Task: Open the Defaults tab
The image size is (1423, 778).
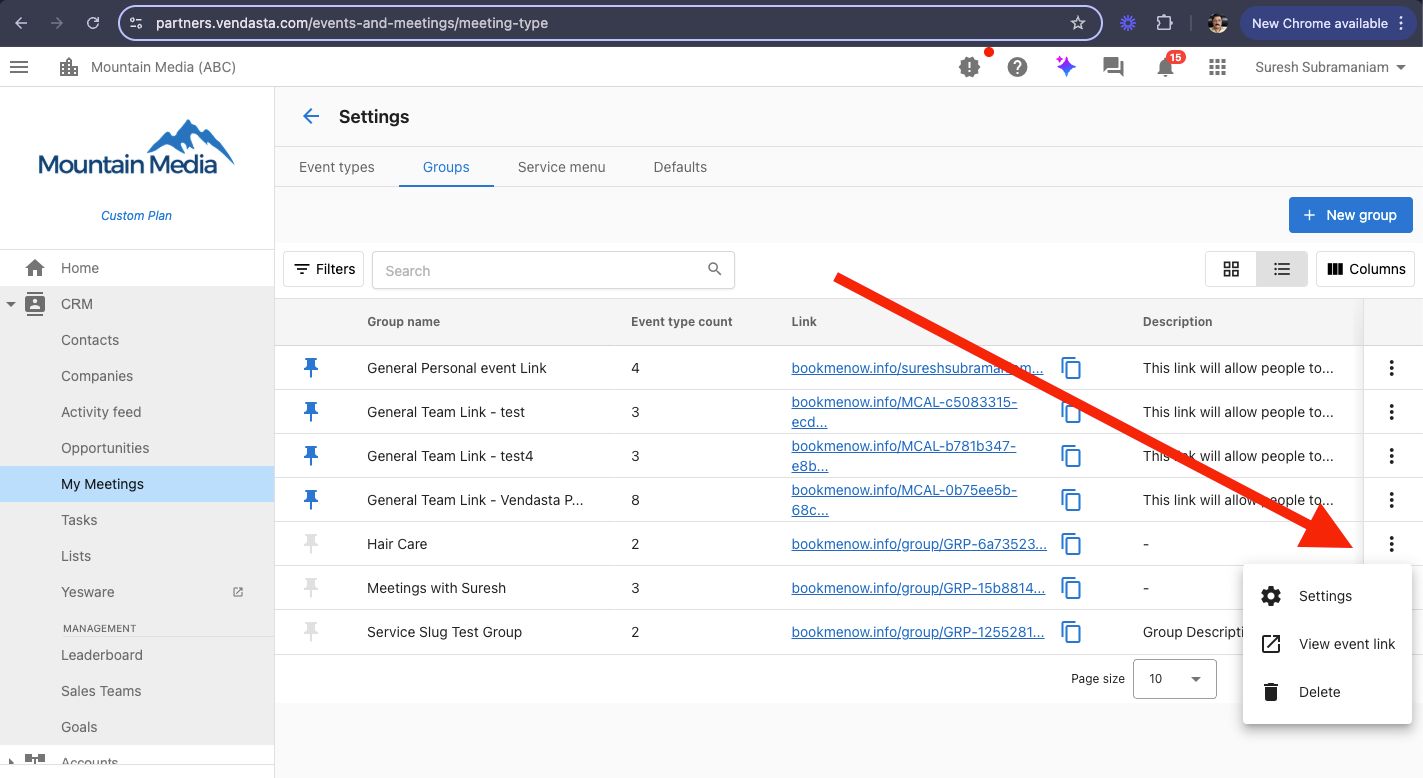Action: coord(680,167)
